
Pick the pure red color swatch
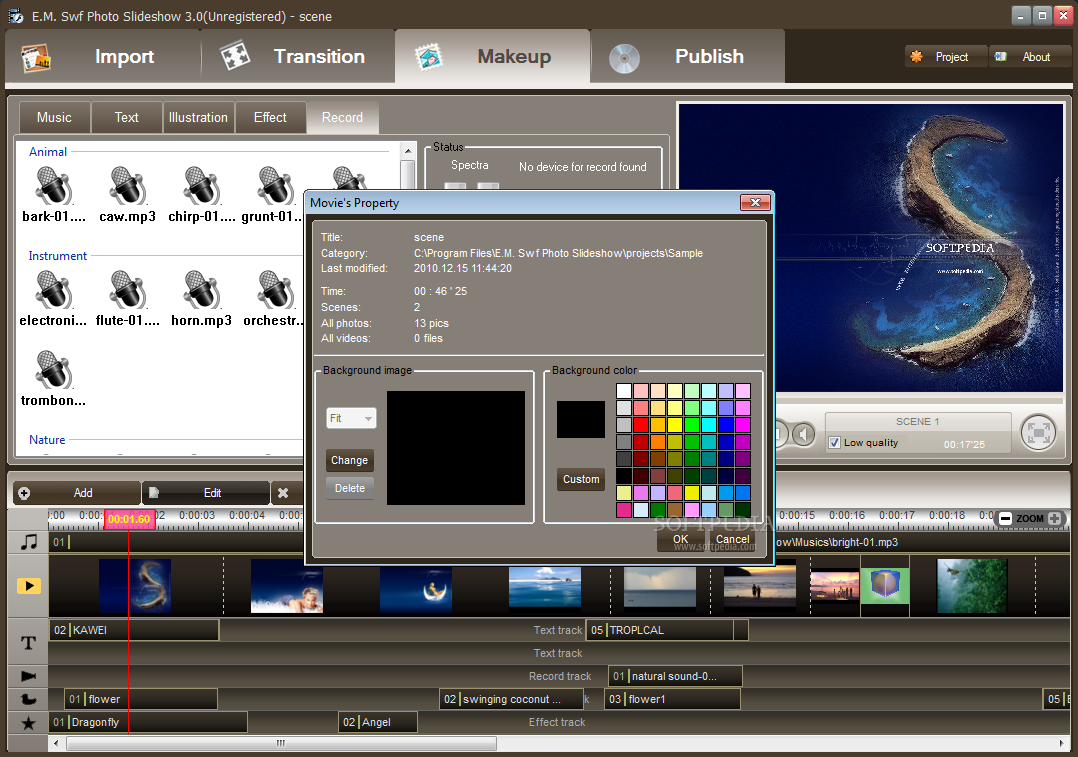point(641,425)
